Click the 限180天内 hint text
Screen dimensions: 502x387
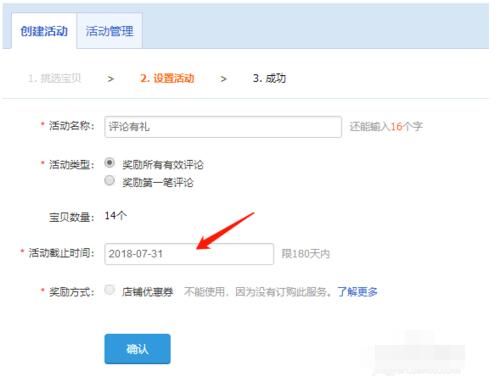[306, 254]
